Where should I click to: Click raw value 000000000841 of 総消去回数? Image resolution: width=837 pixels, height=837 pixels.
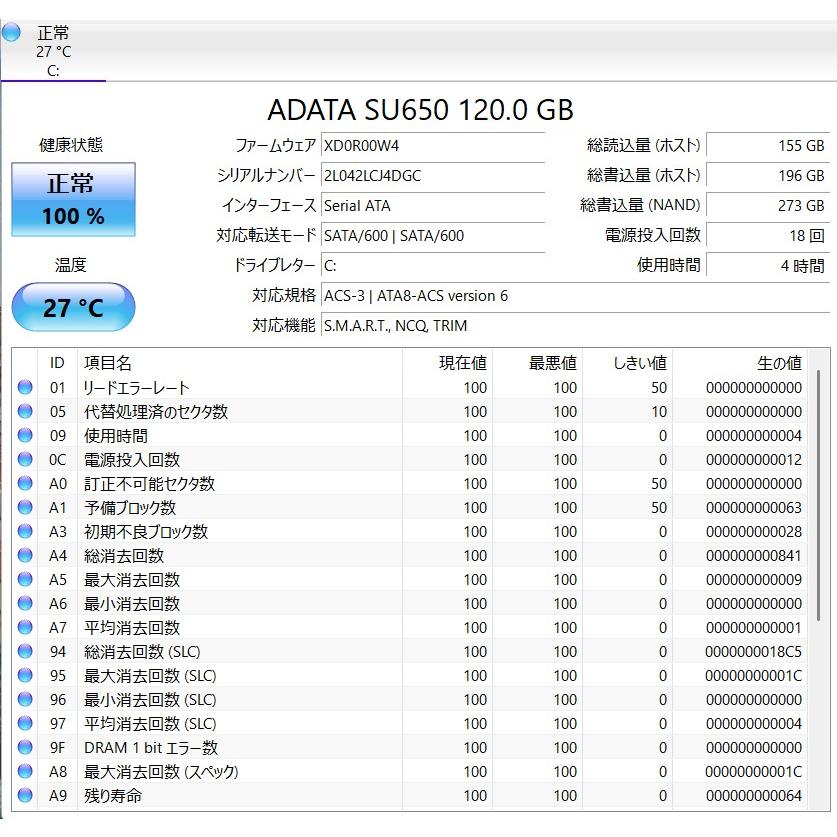tap(754, 556)
